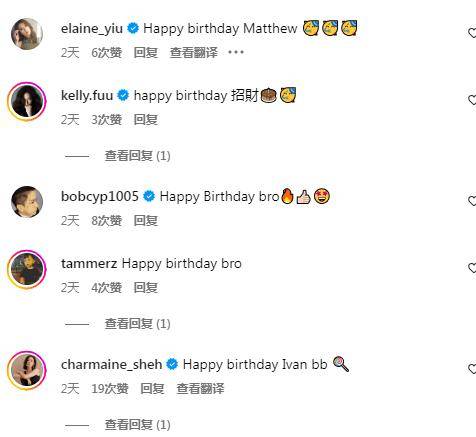The width and height of the screenshot is (476, 437).
Task: Like kelly.fuu's comment with heart icon
Action: [472, 100]
